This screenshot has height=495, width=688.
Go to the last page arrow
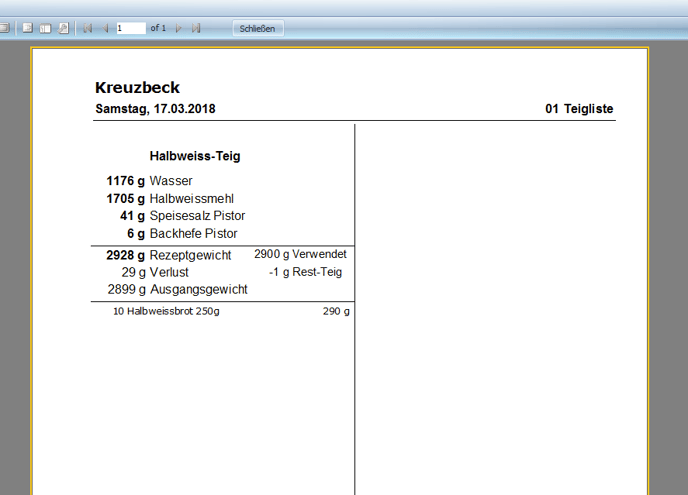196,28
